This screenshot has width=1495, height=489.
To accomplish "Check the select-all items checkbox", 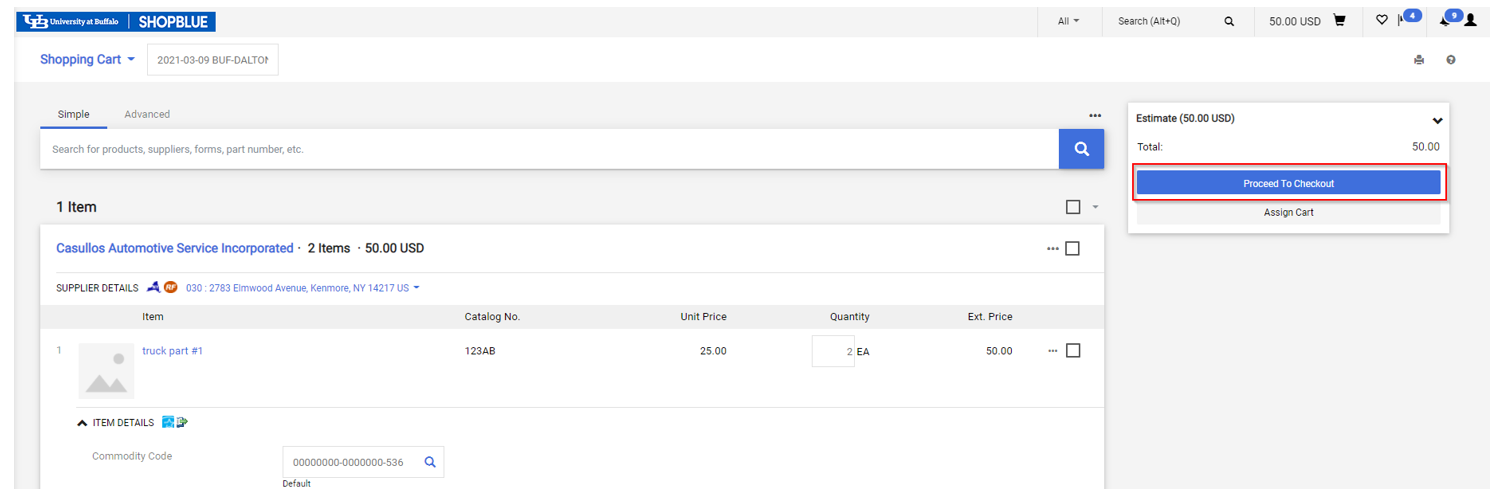I will point(1073,207).
